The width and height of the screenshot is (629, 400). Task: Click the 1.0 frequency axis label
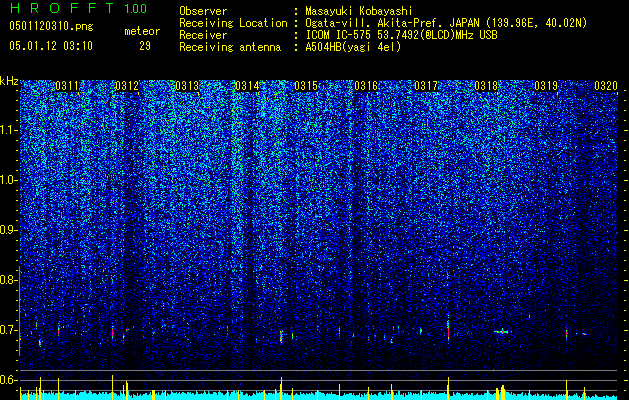(x=7, y=181)
